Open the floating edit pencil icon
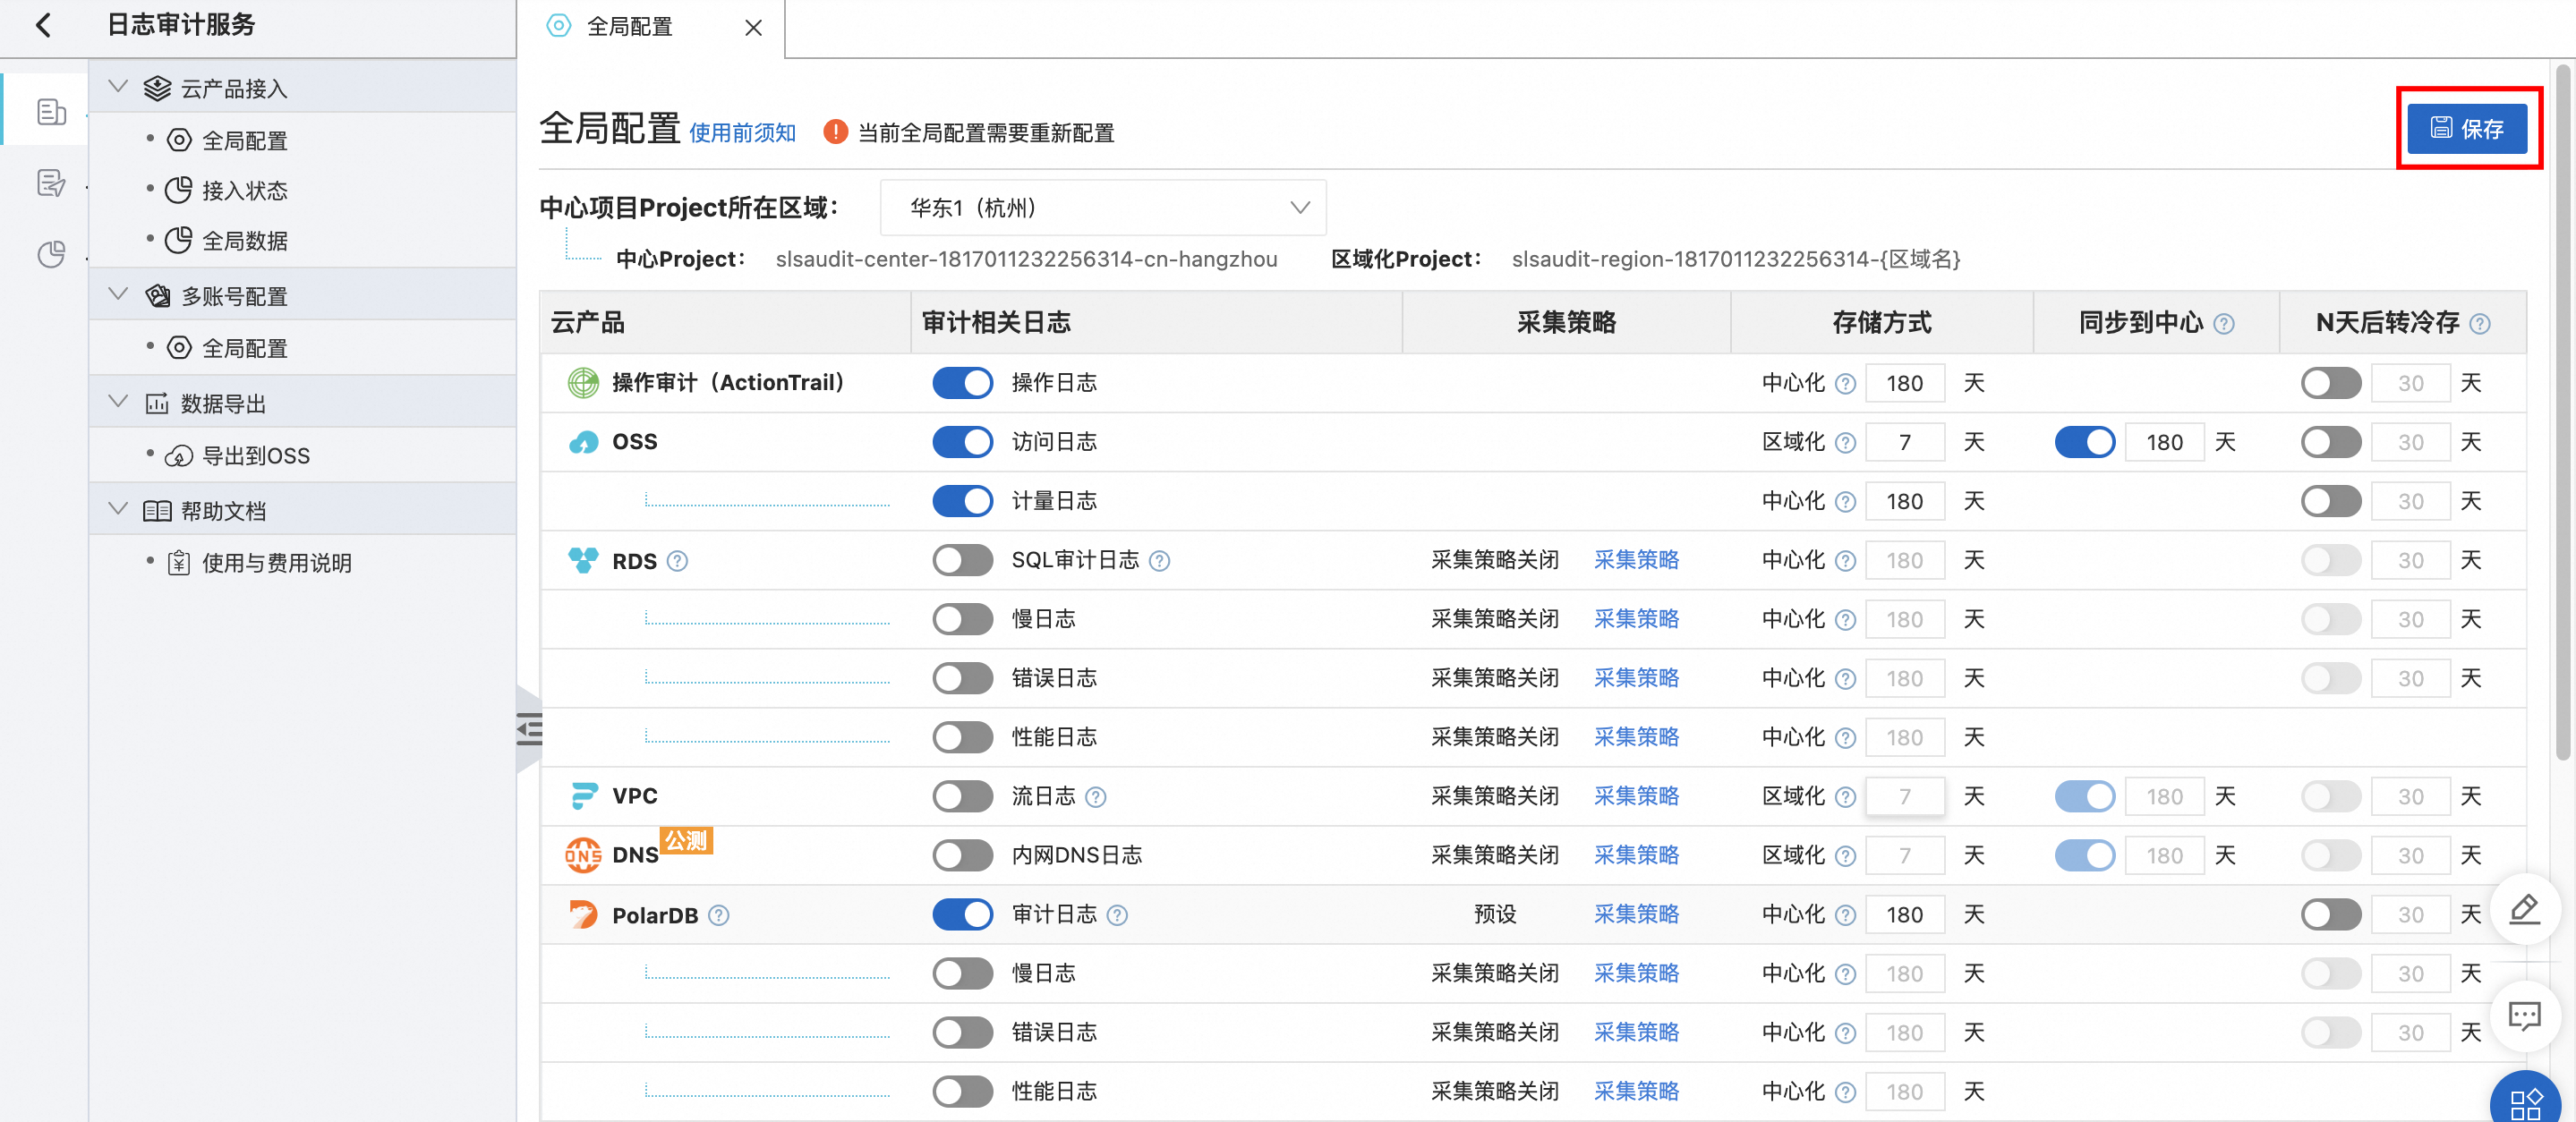Screen dimensions: 2576x1122 2524,909
